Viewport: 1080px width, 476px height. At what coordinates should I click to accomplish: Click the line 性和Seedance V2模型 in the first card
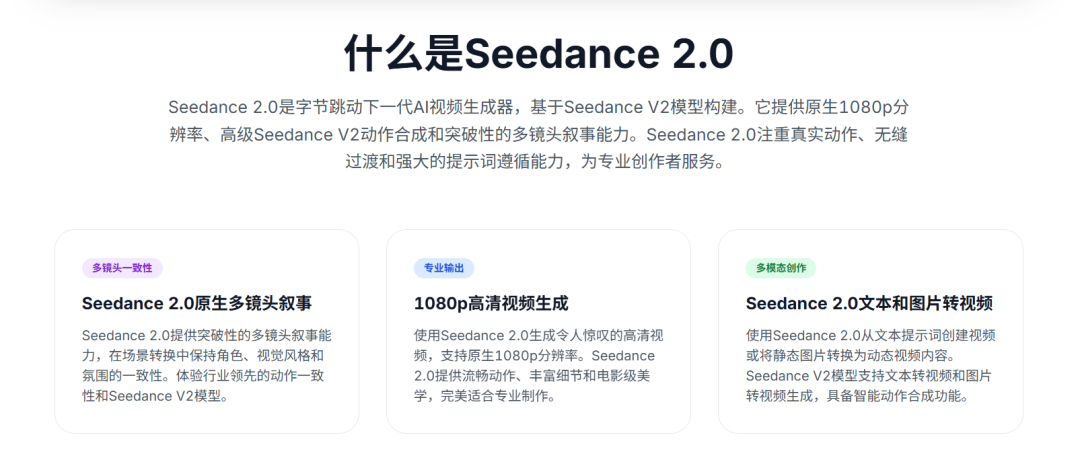pos(155,396)
